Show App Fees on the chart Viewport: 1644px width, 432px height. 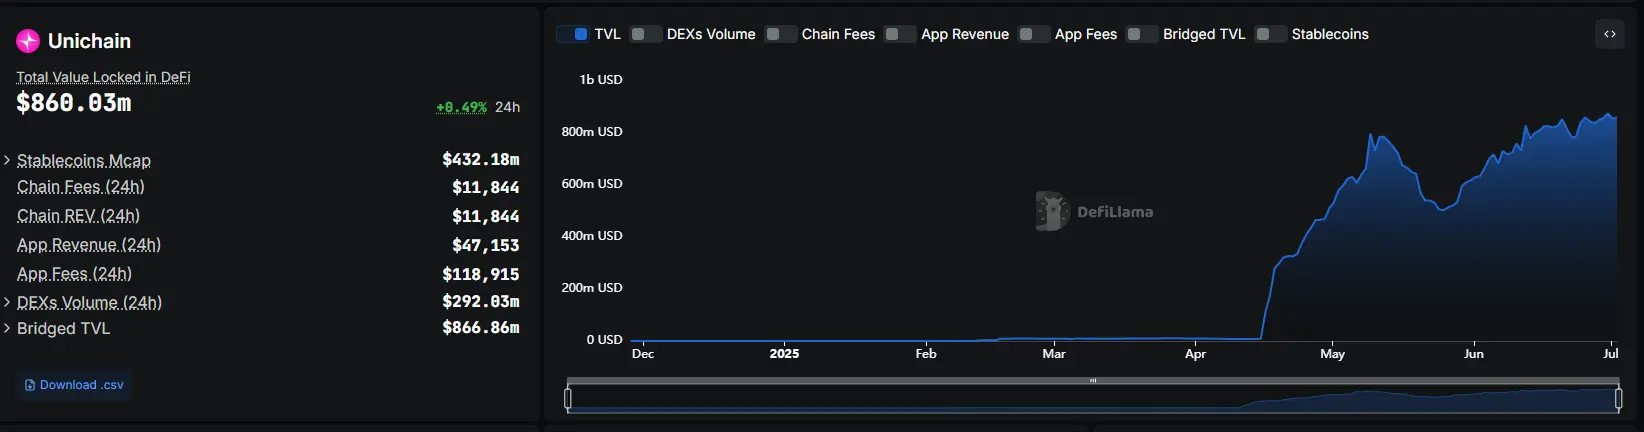pos(1034,34)
